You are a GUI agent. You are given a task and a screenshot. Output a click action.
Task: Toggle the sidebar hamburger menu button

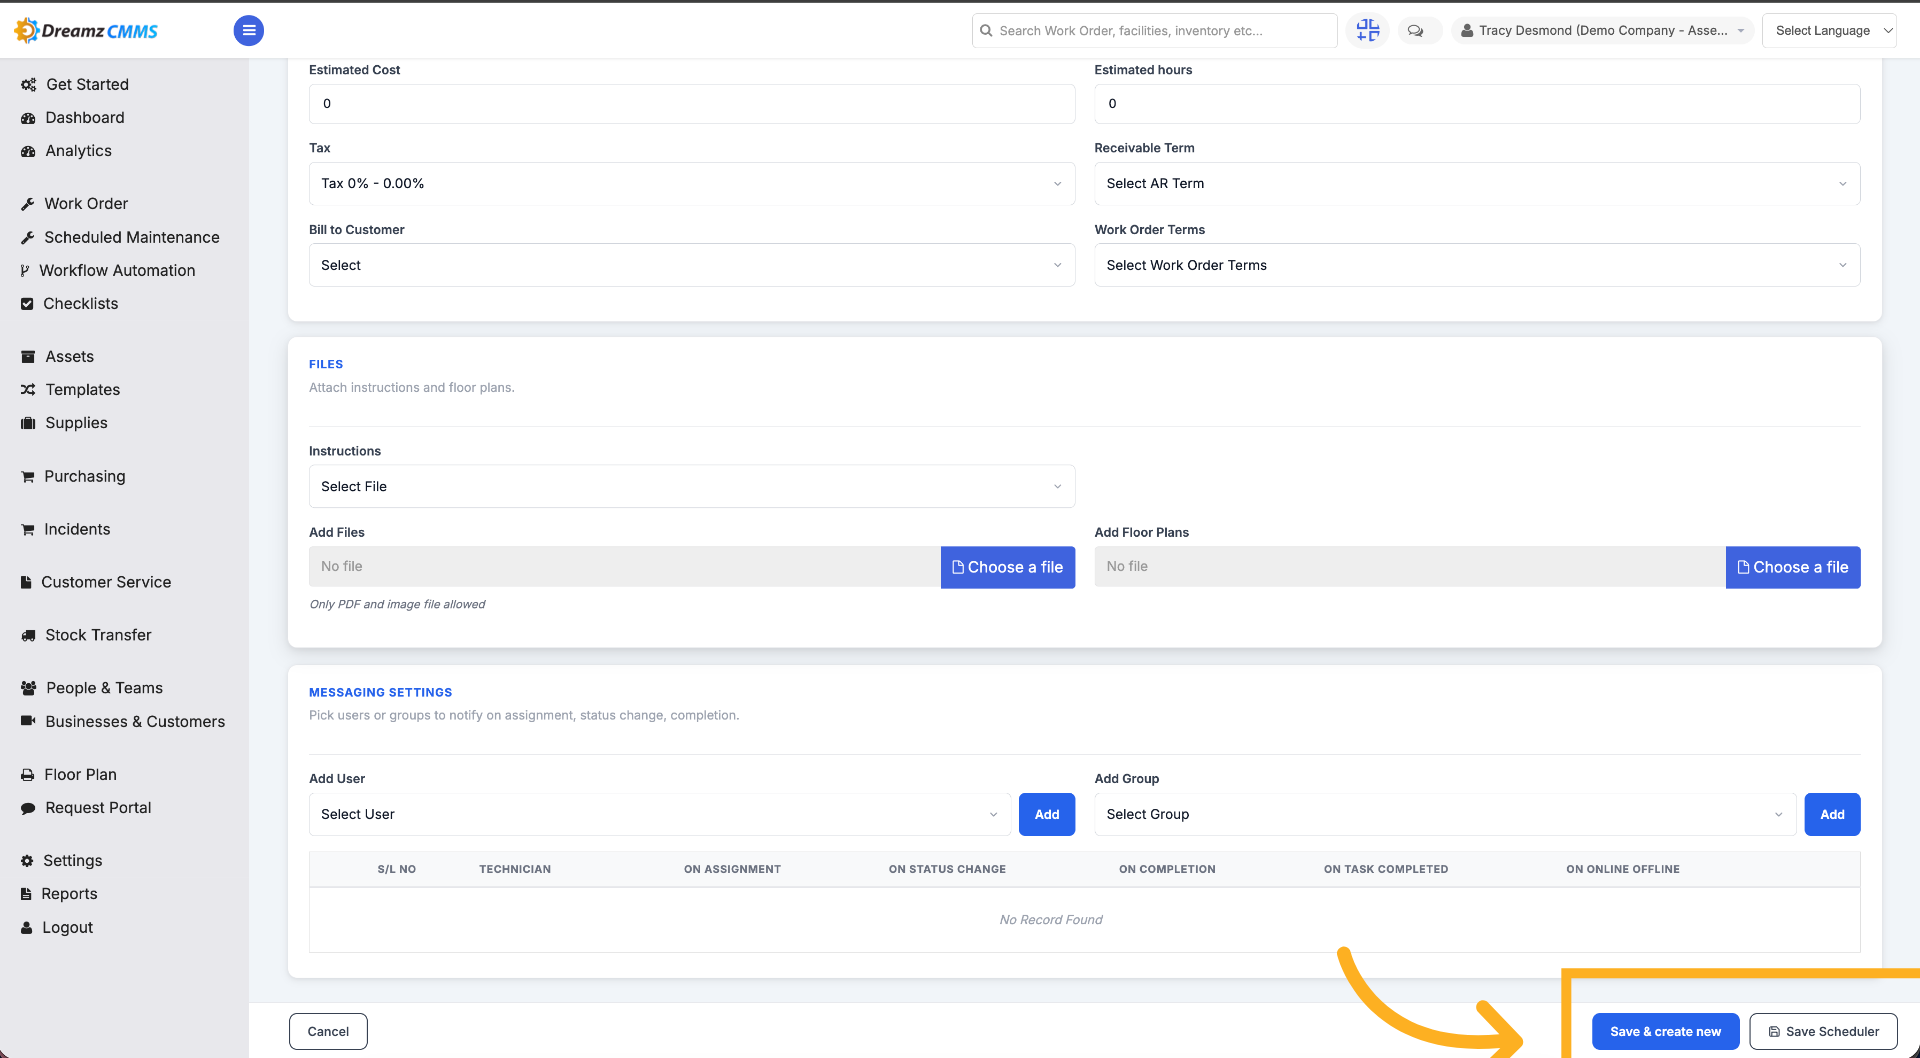coord(249,31)
